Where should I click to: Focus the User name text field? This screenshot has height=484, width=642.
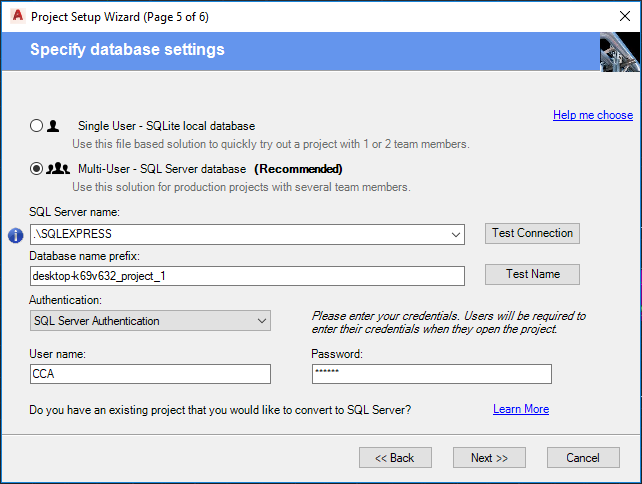point(151,374)
